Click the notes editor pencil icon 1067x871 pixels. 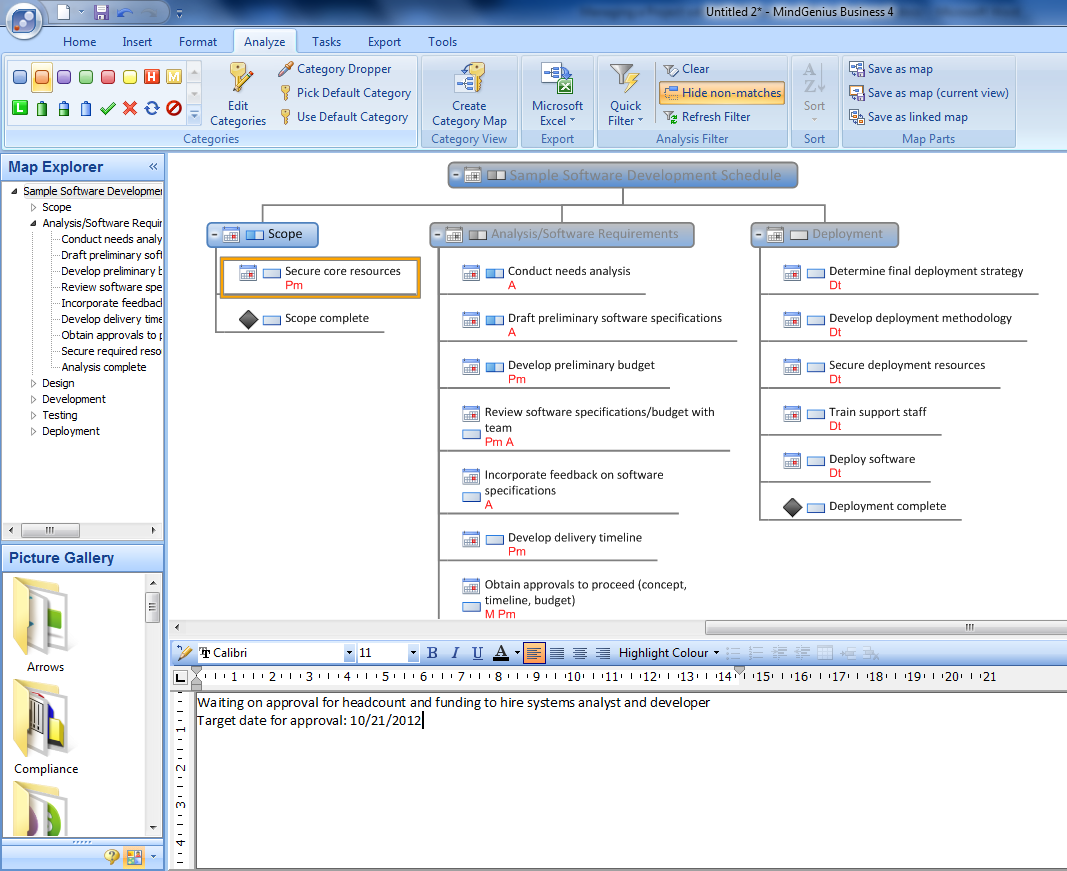(x=184, y=653)
